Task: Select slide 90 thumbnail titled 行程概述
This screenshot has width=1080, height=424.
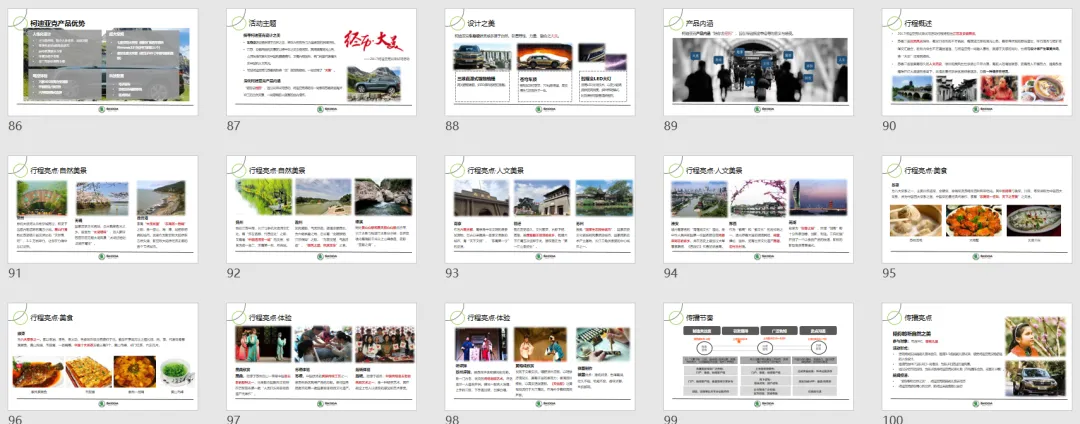Action: click(977, 62)
